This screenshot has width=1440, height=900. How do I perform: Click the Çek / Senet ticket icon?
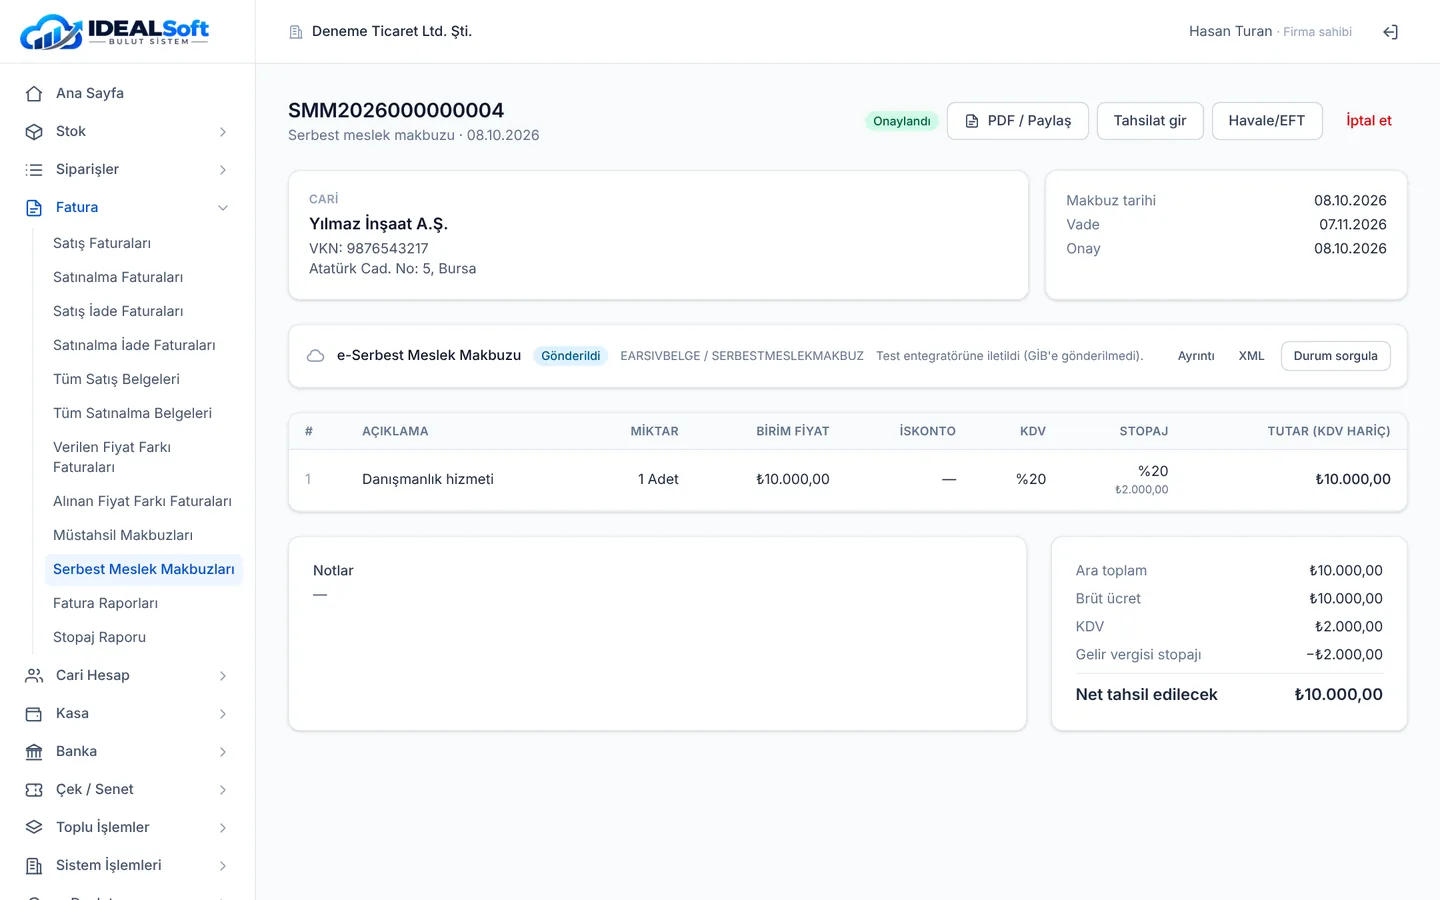pos(34,789)
